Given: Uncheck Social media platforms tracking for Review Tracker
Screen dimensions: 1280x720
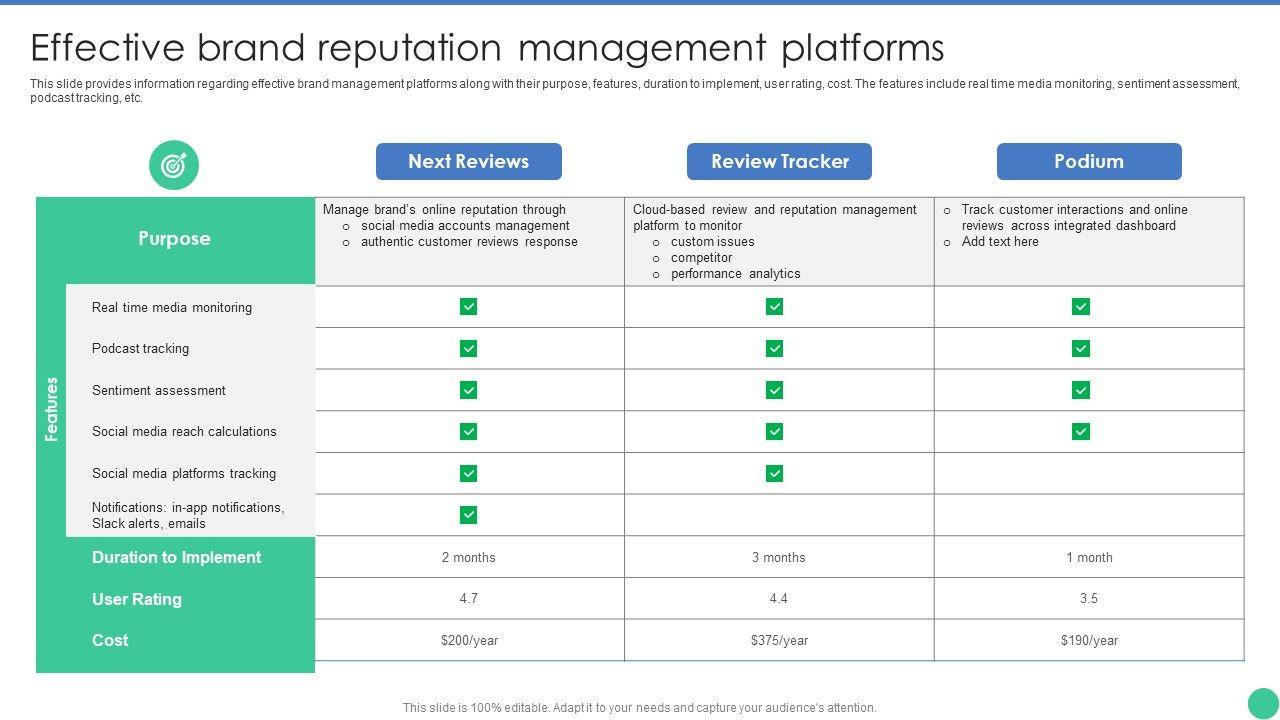Looking at the screenshot, I should pos(775,473).
